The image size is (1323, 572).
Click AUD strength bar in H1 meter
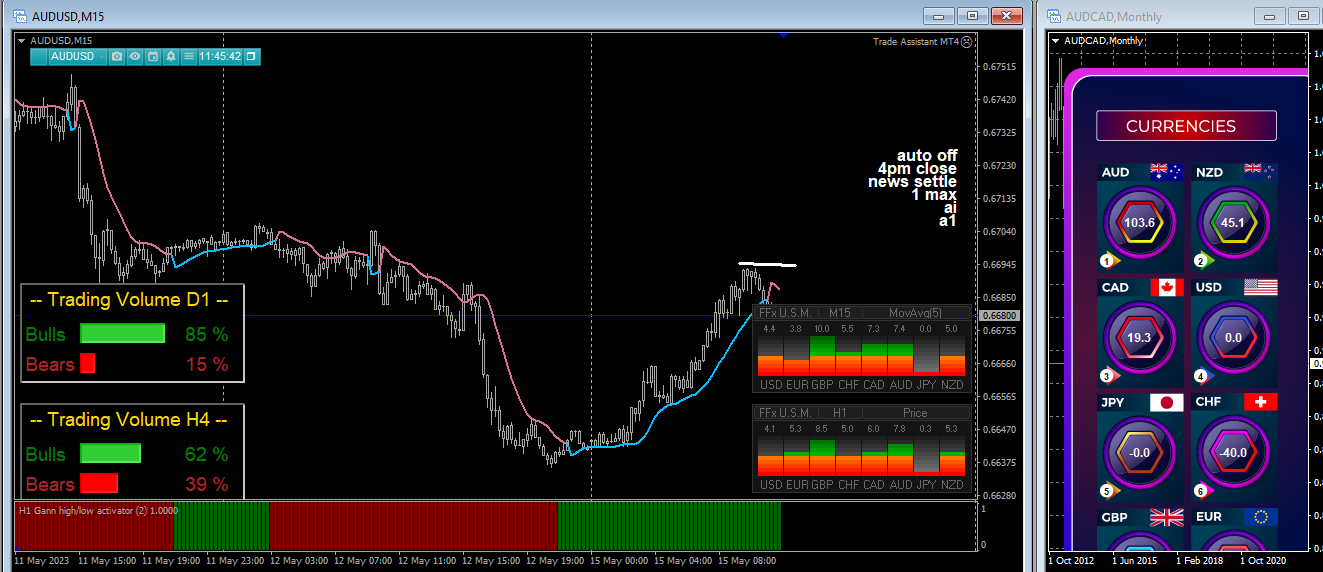(900, 455)
